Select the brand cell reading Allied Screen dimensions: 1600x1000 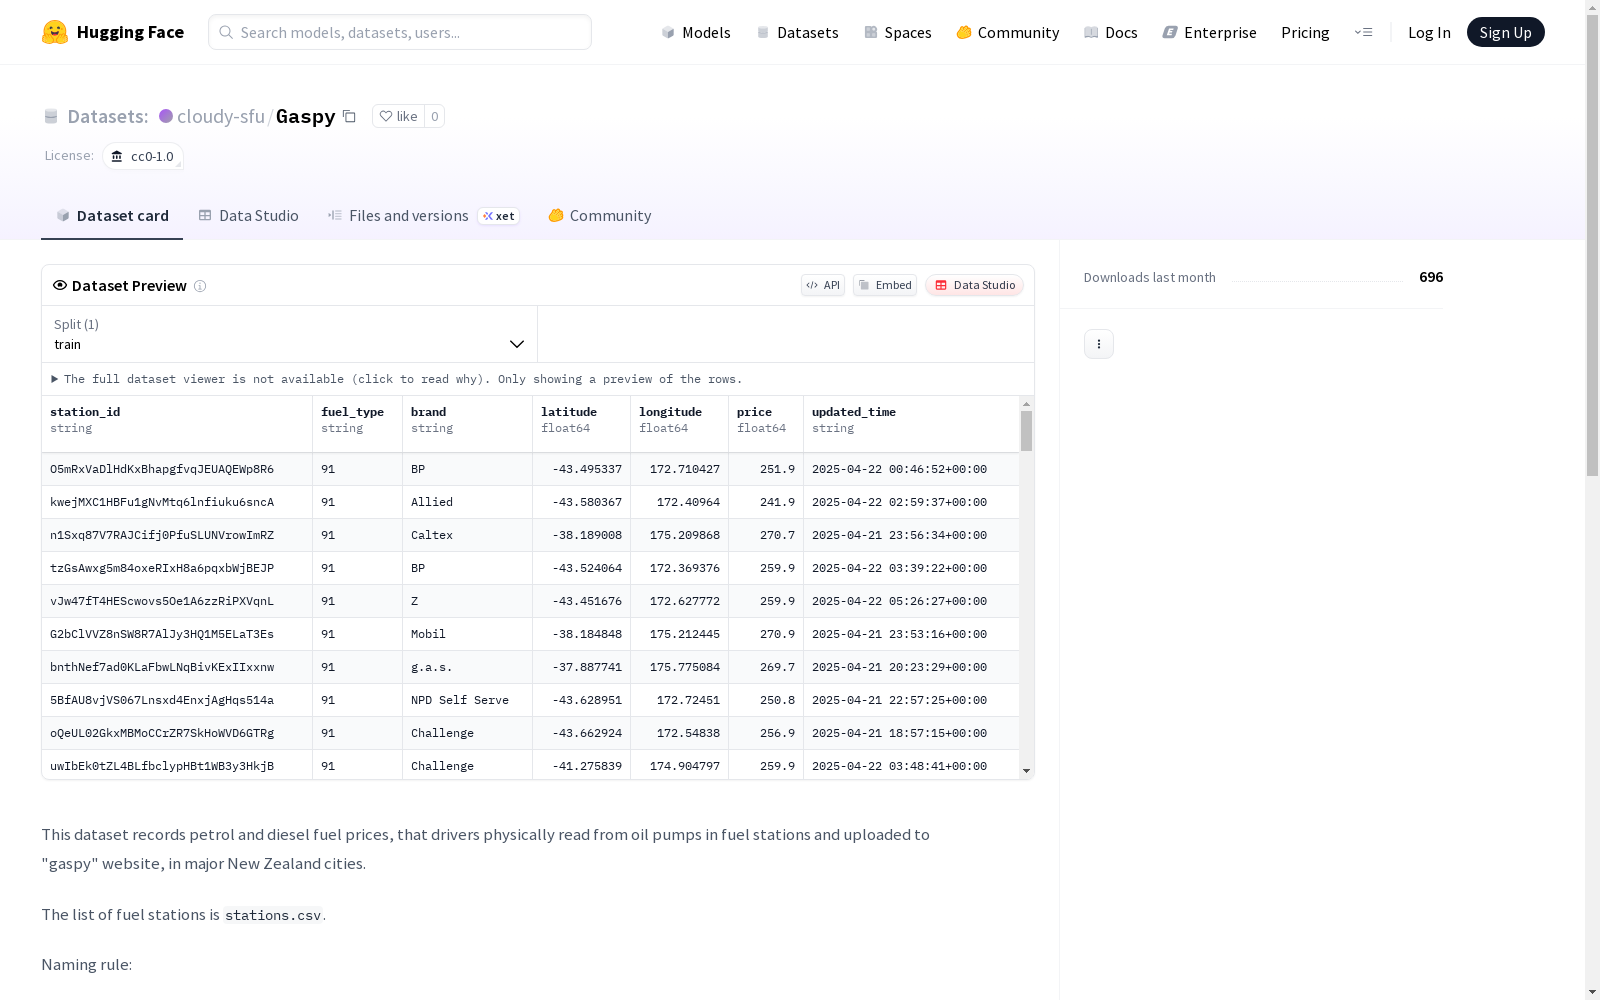[468, 502]
